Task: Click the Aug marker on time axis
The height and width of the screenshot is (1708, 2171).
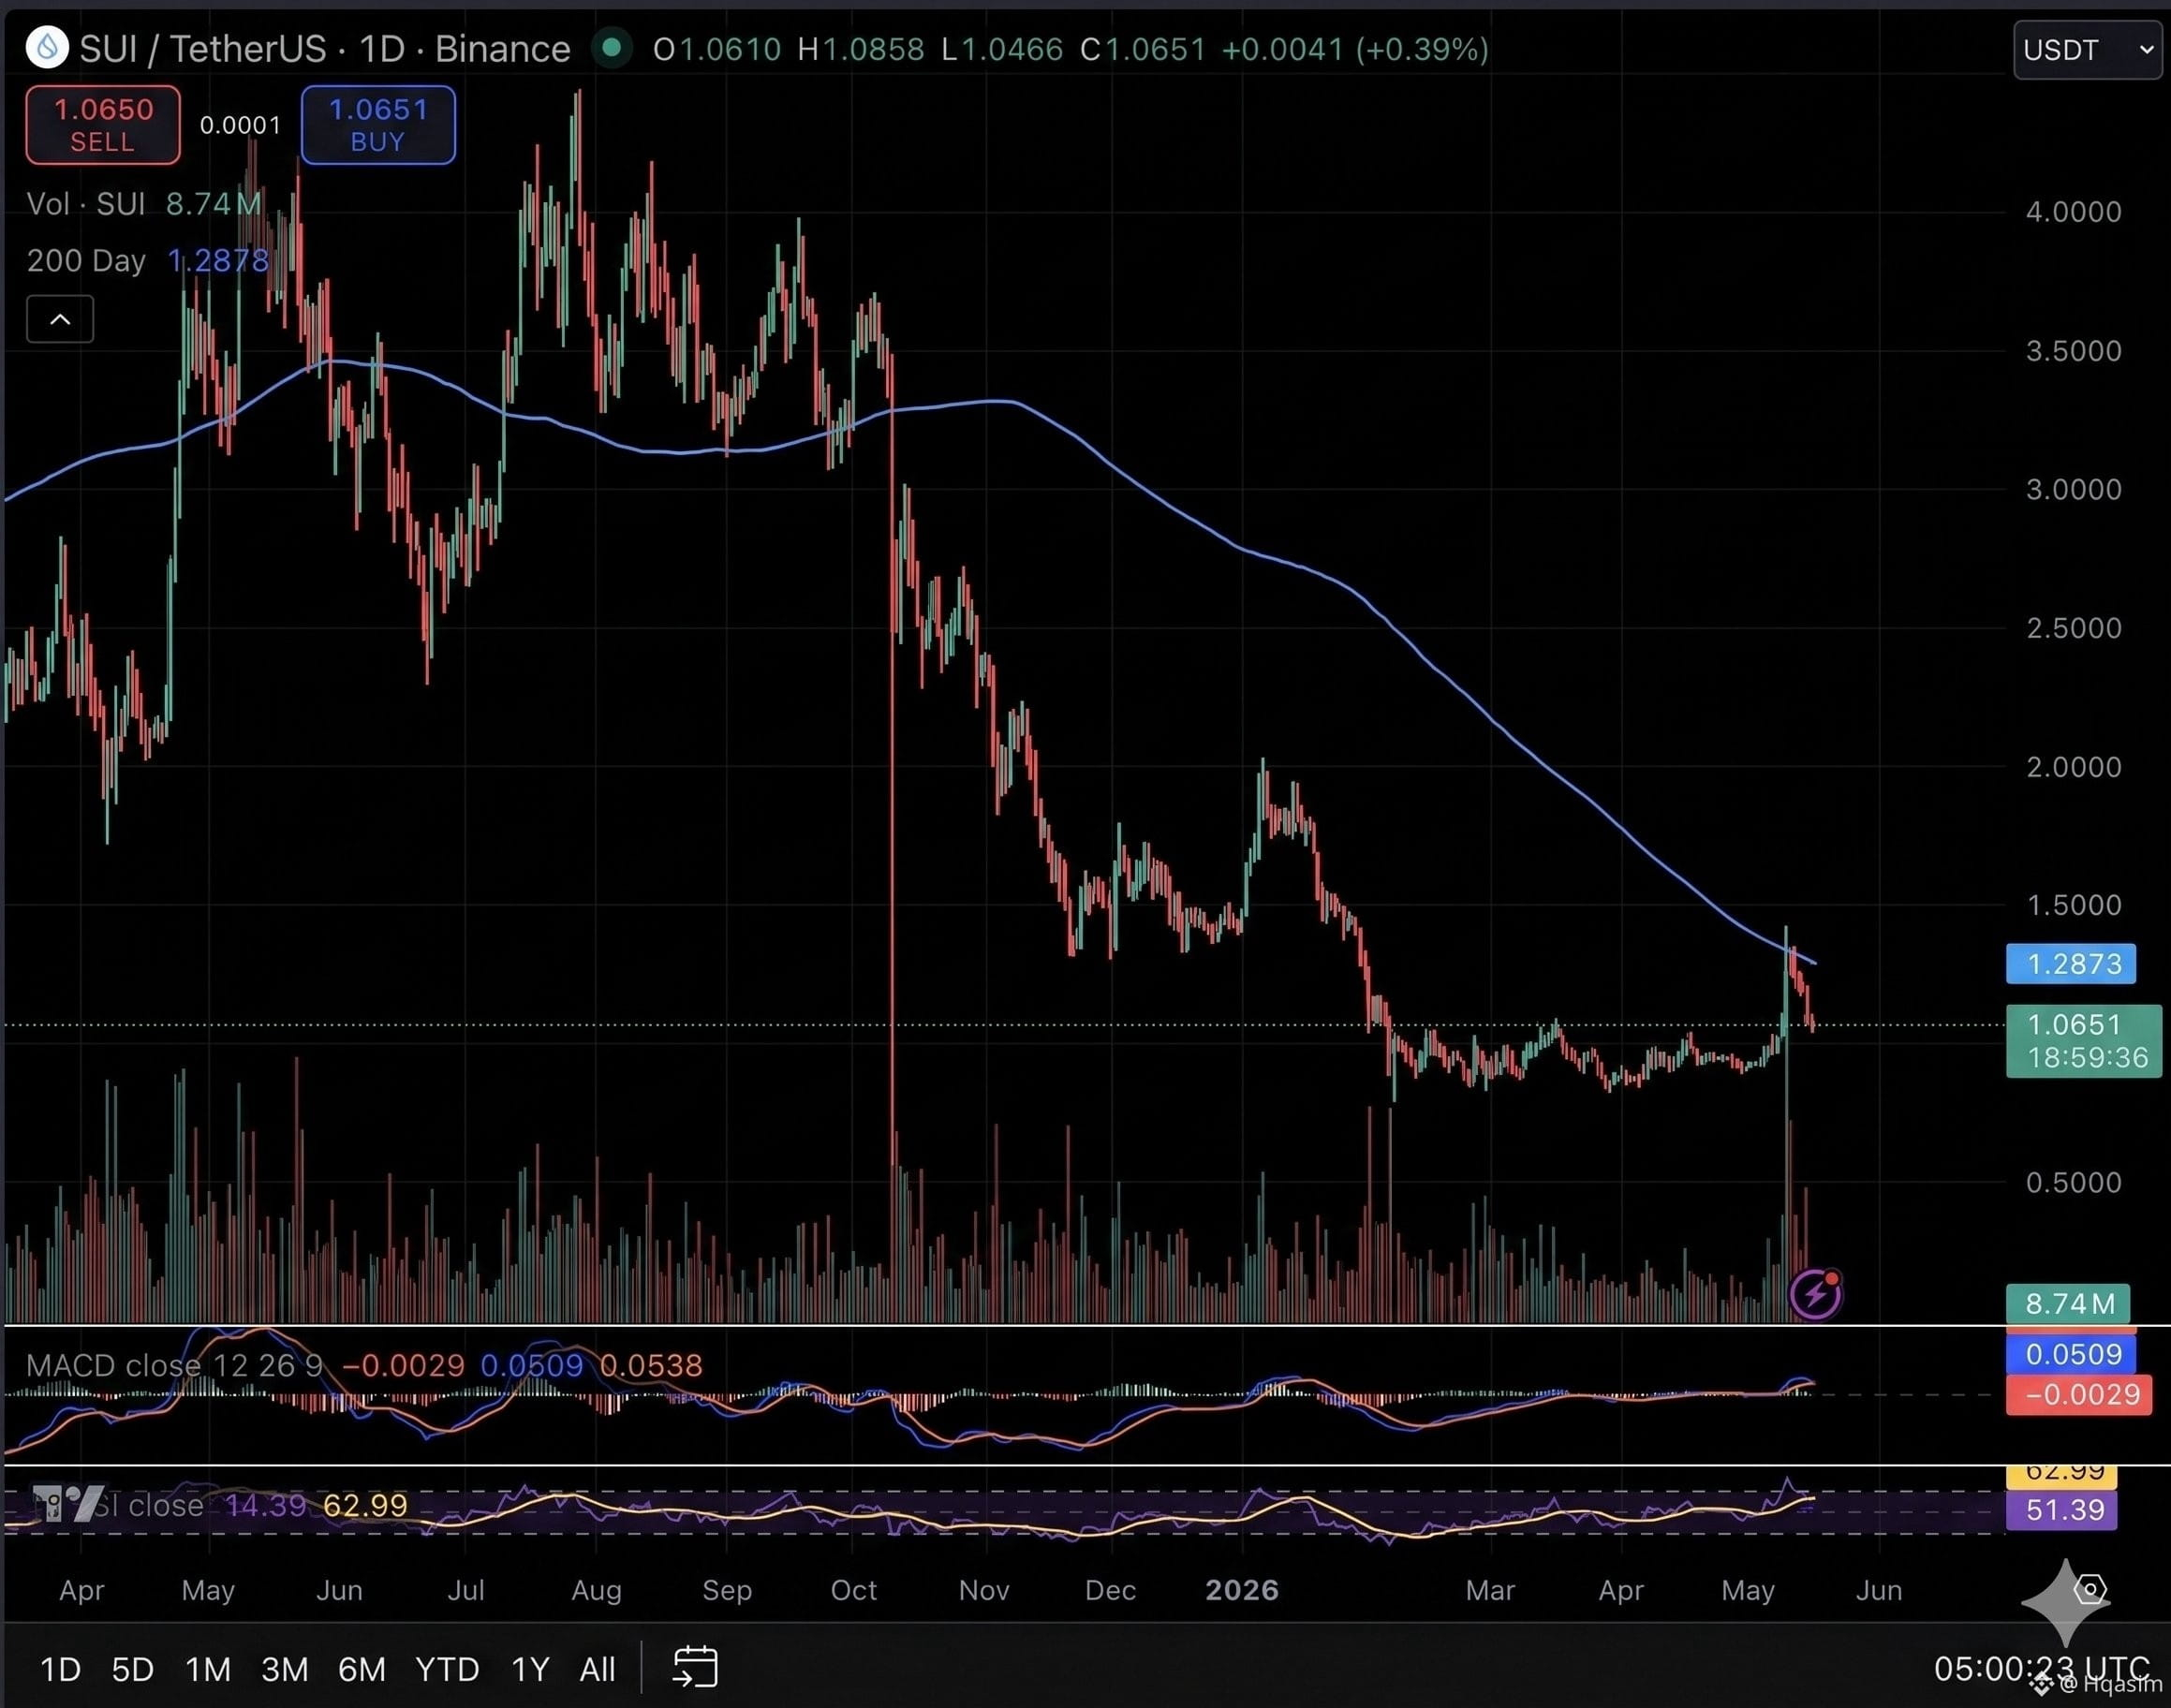Action: tap(596, 1590)
